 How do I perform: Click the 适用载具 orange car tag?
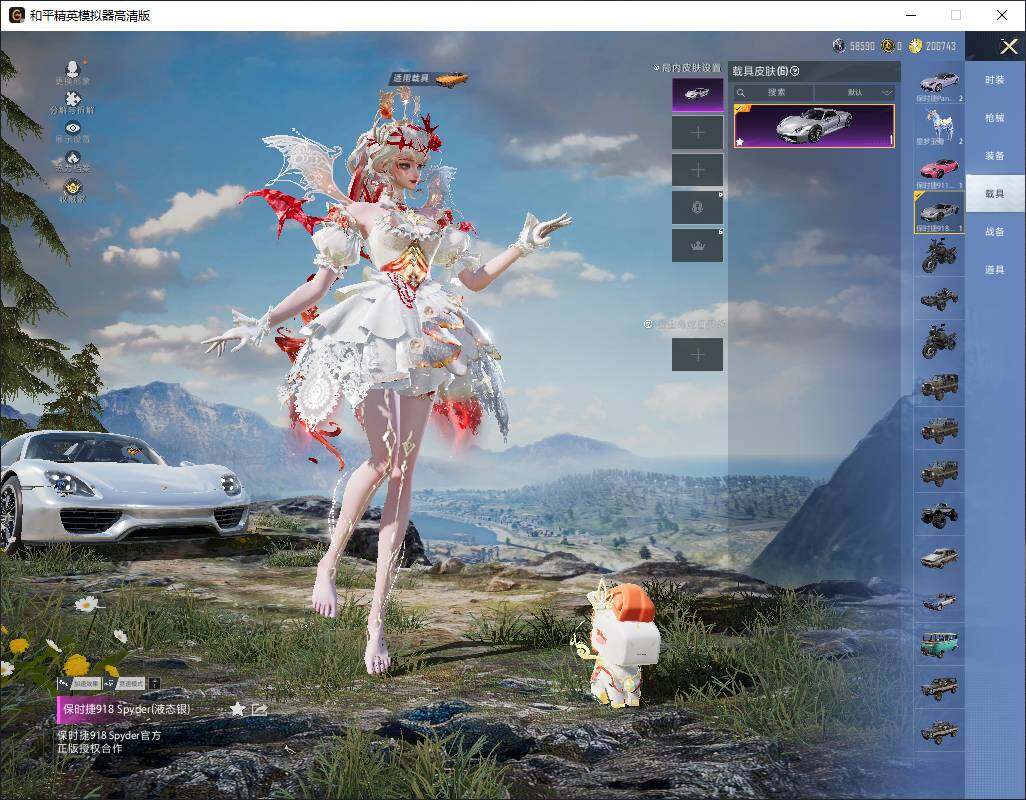(x=429, y=78)
